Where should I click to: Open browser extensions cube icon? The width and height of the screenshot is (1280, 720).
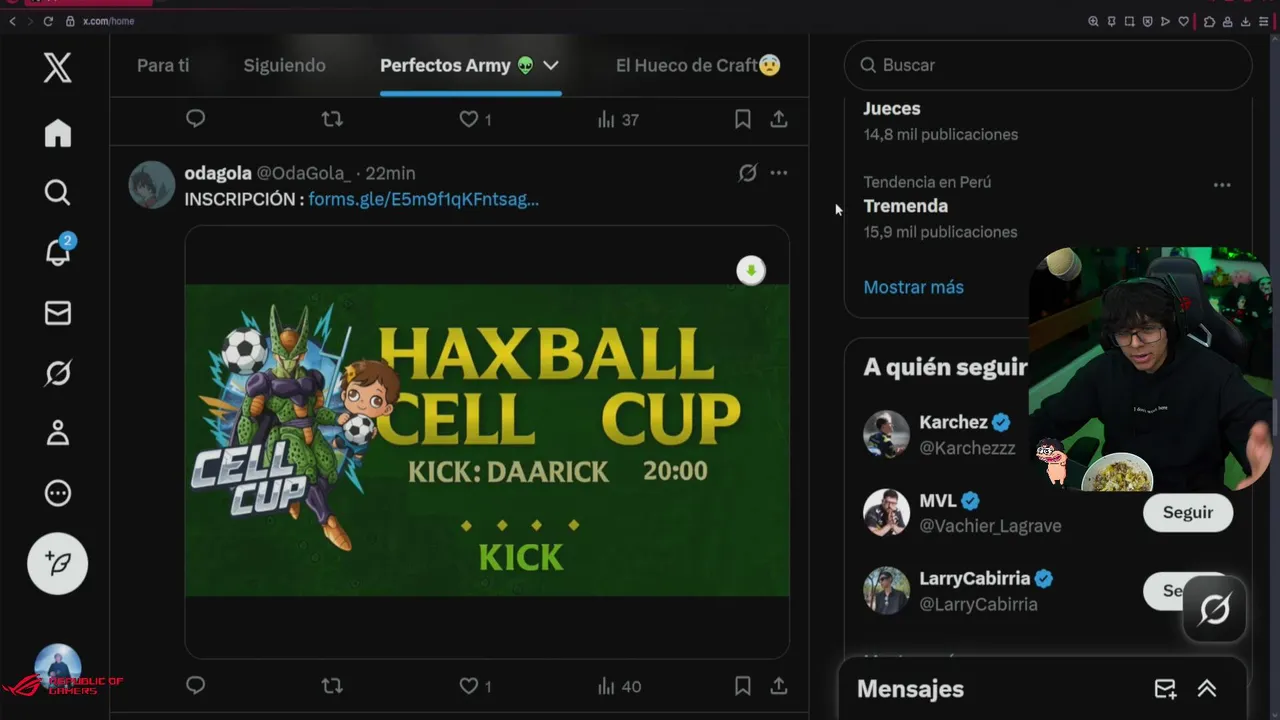pyautogui.click(x=1209, y=21)
